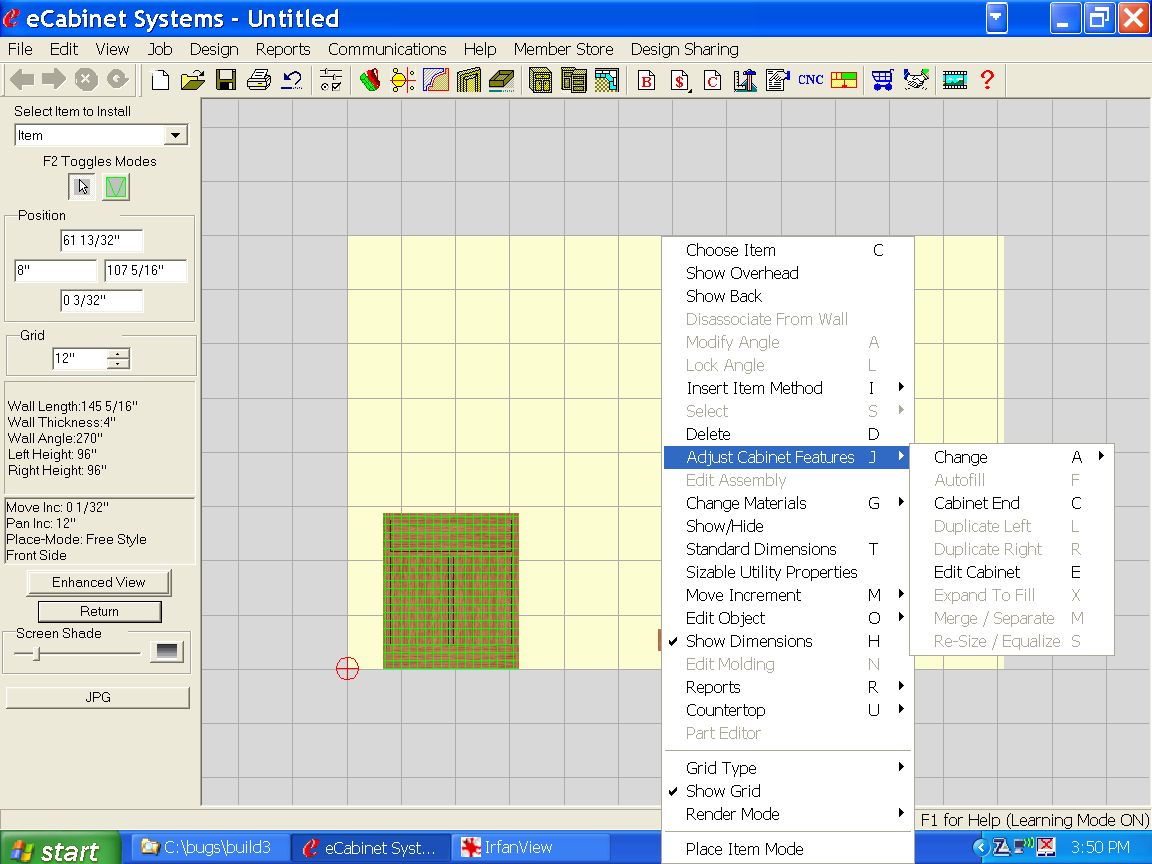This screenshot has width=1152, height=864.
Task: Expand the Countertop submenu
Action: [x=788, y=710]
